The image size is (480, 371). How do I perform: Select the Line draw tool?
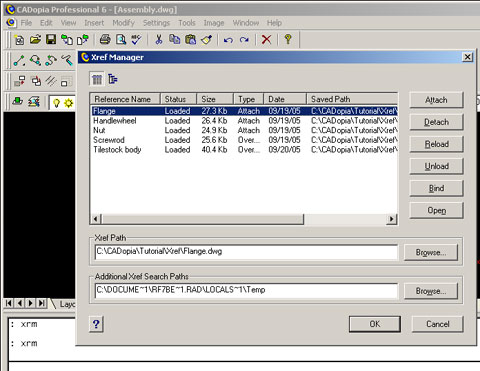click(19, 61)
